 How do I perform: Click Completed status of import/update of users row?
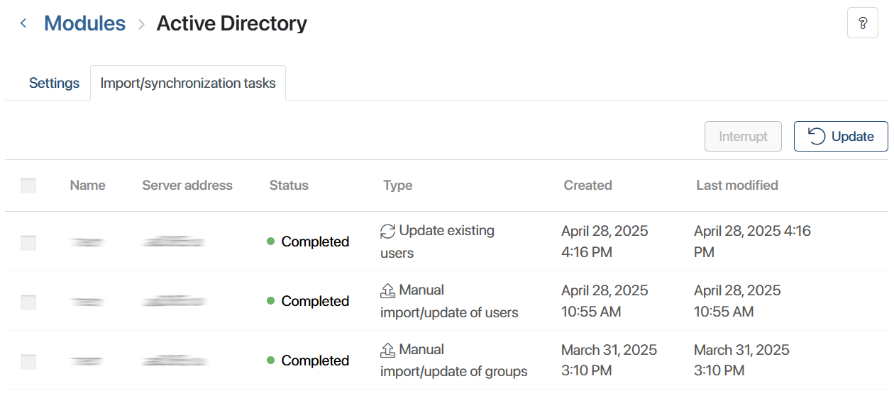pyautogui.click(x=315, y=301)
